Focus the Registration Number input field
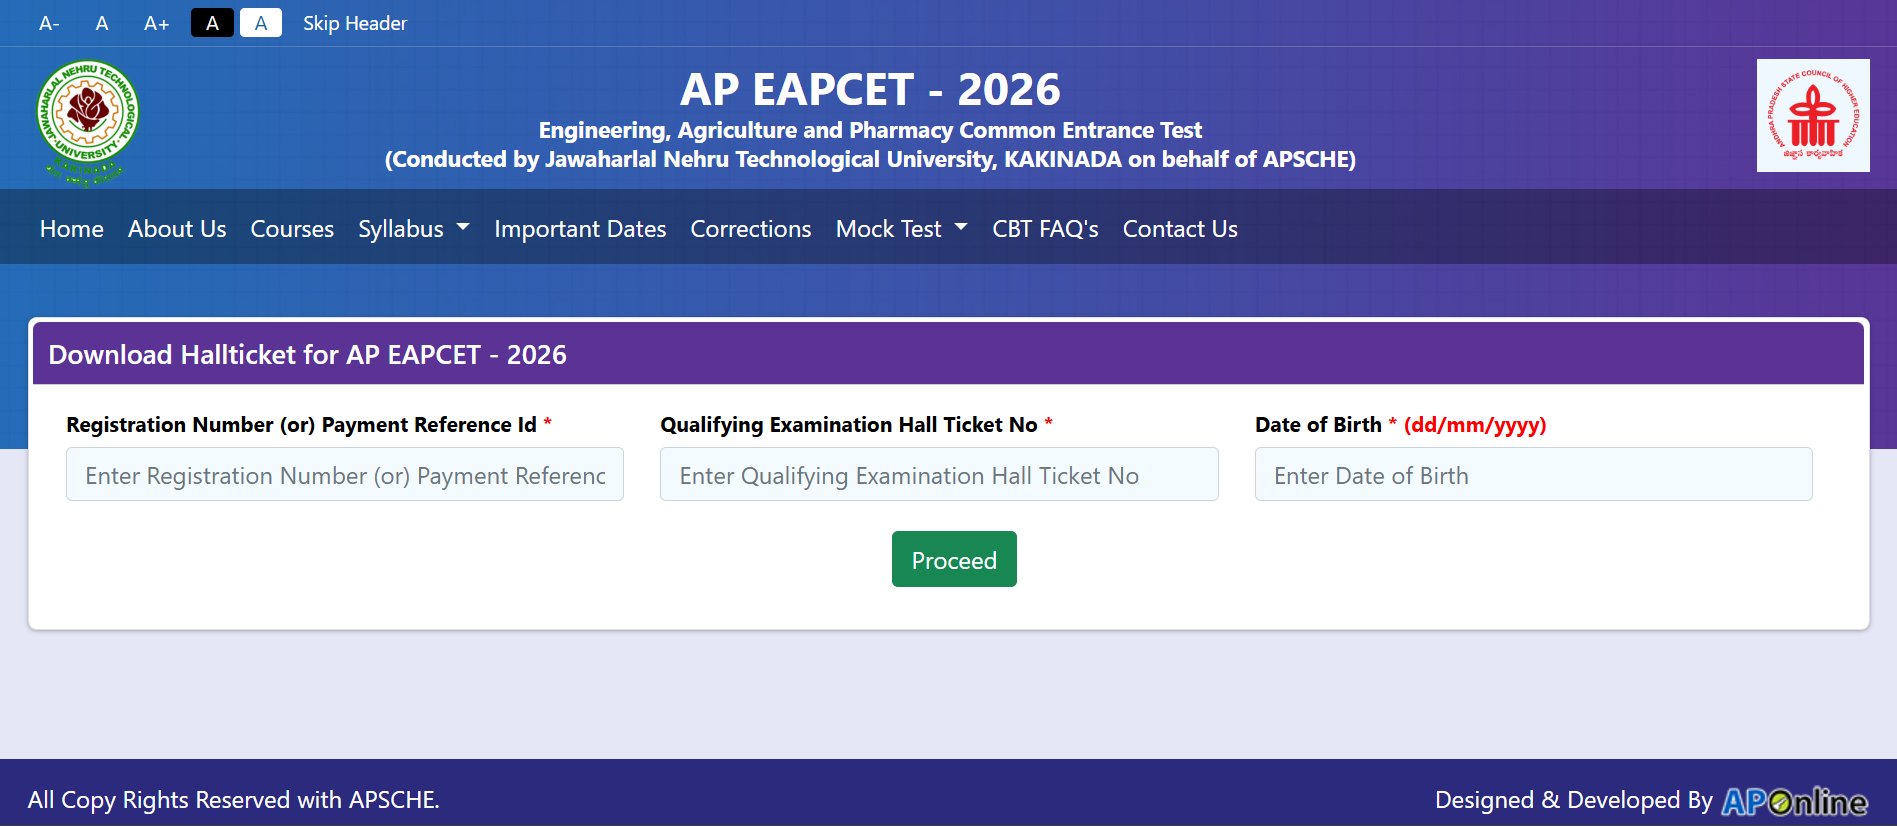Image resolution: width=1897 pixels, height=826 pixels. point(345,475)
